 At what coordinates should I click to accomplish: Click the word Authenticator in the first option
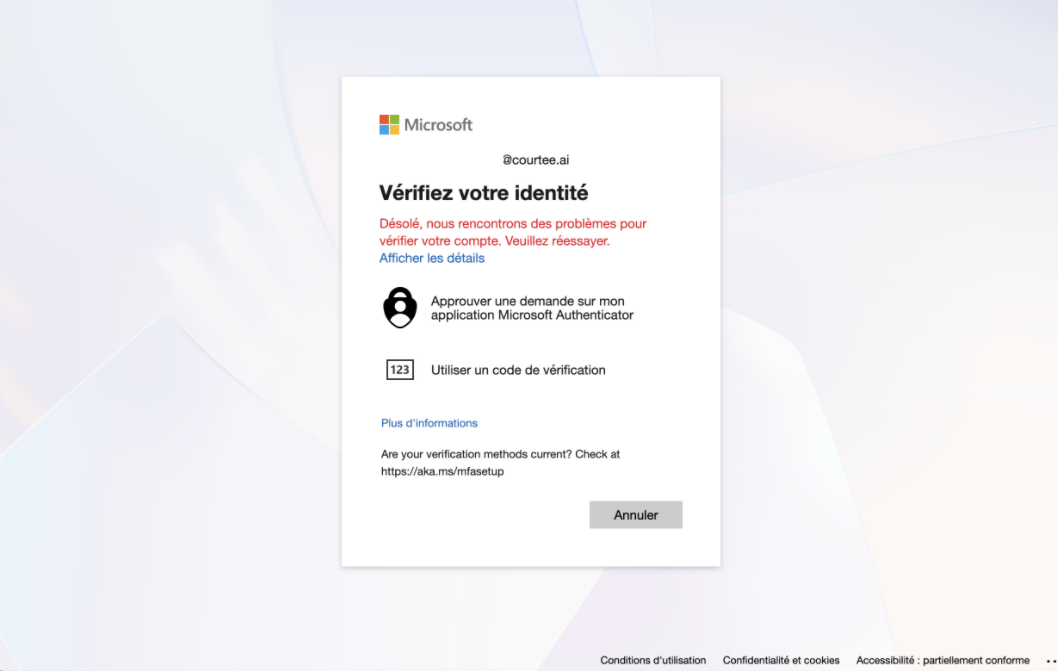coord(595,315)
